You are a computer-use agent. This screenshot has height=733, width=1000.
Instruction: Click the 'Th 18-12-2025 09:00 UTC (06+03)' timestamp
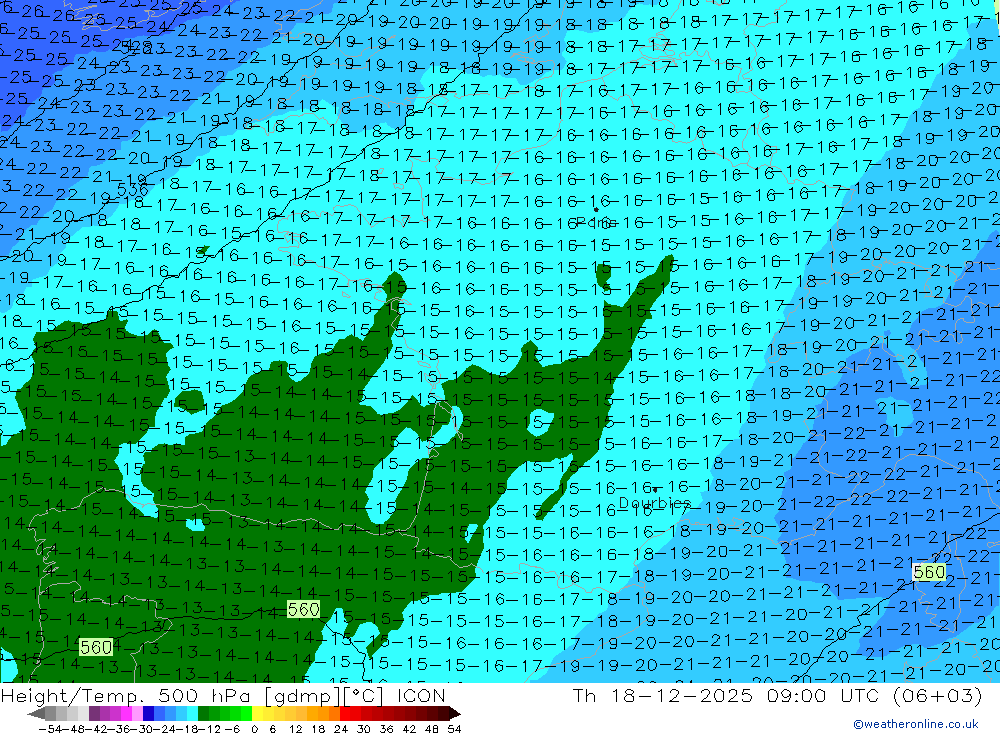(777, 696)
